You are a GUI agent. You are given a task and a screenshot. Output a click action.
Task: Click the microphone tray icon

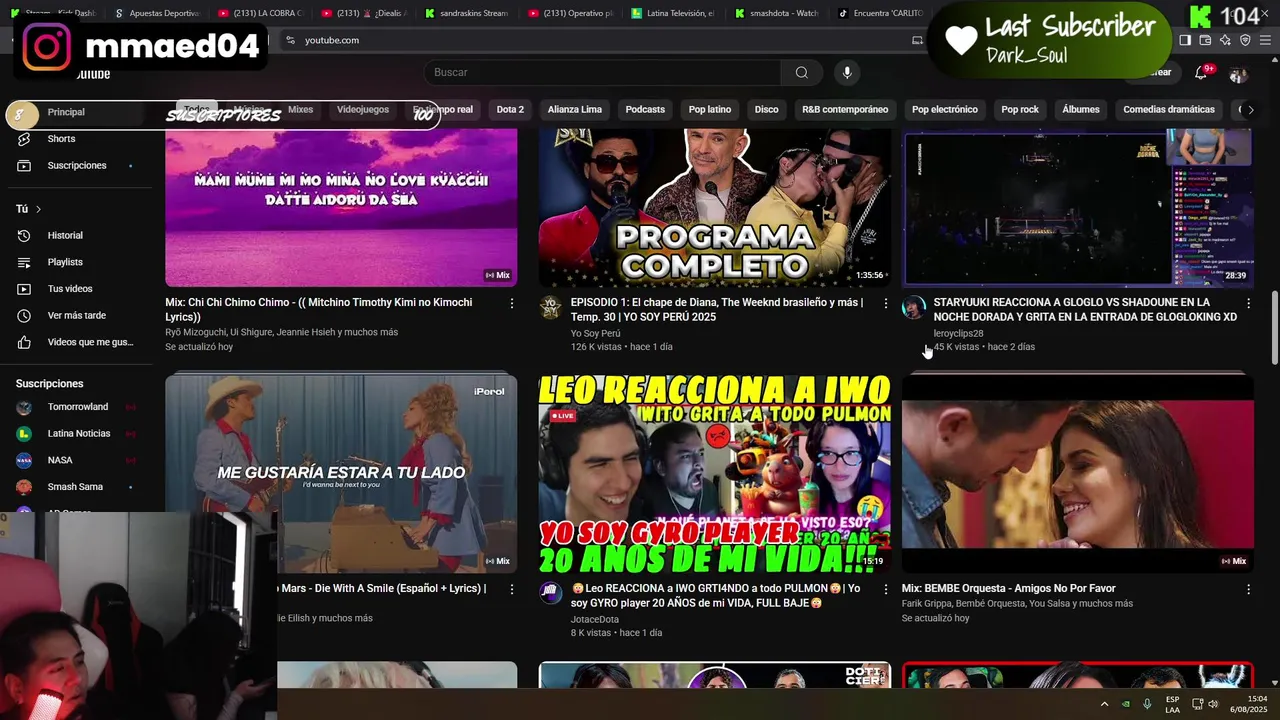tap(1147, 704)
